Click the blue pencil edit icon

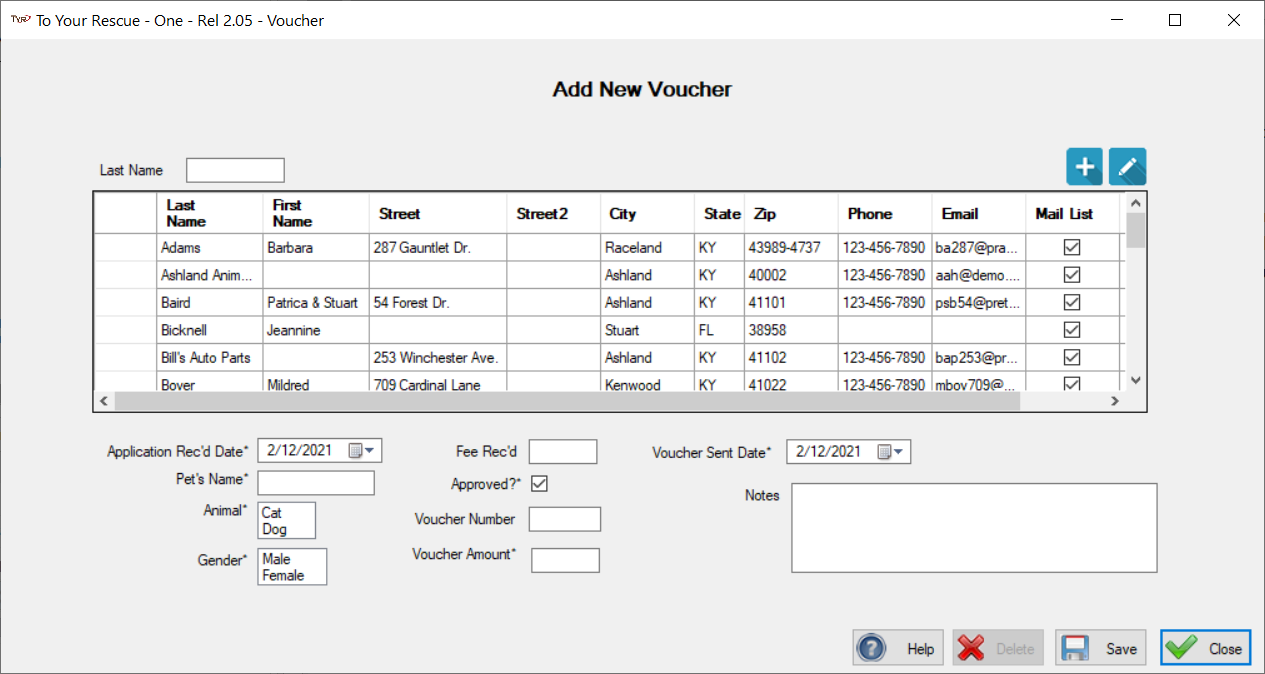[1128, 166]
